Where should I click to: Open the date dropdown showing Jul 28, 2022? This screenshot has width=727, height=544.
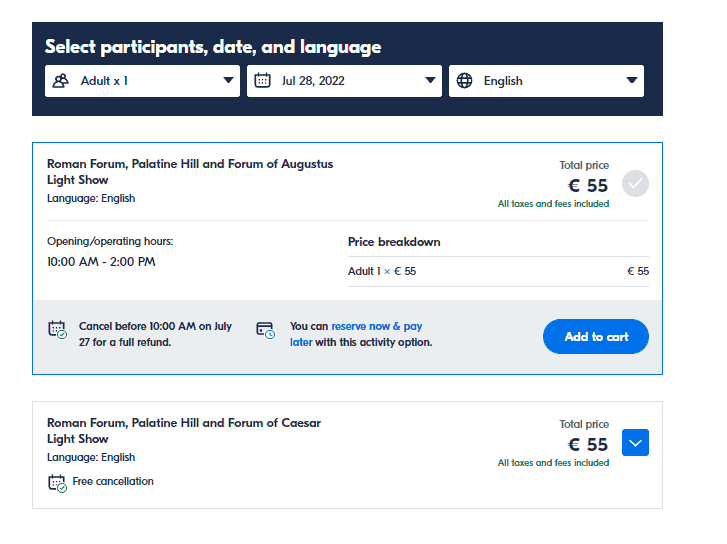[344, 81]
